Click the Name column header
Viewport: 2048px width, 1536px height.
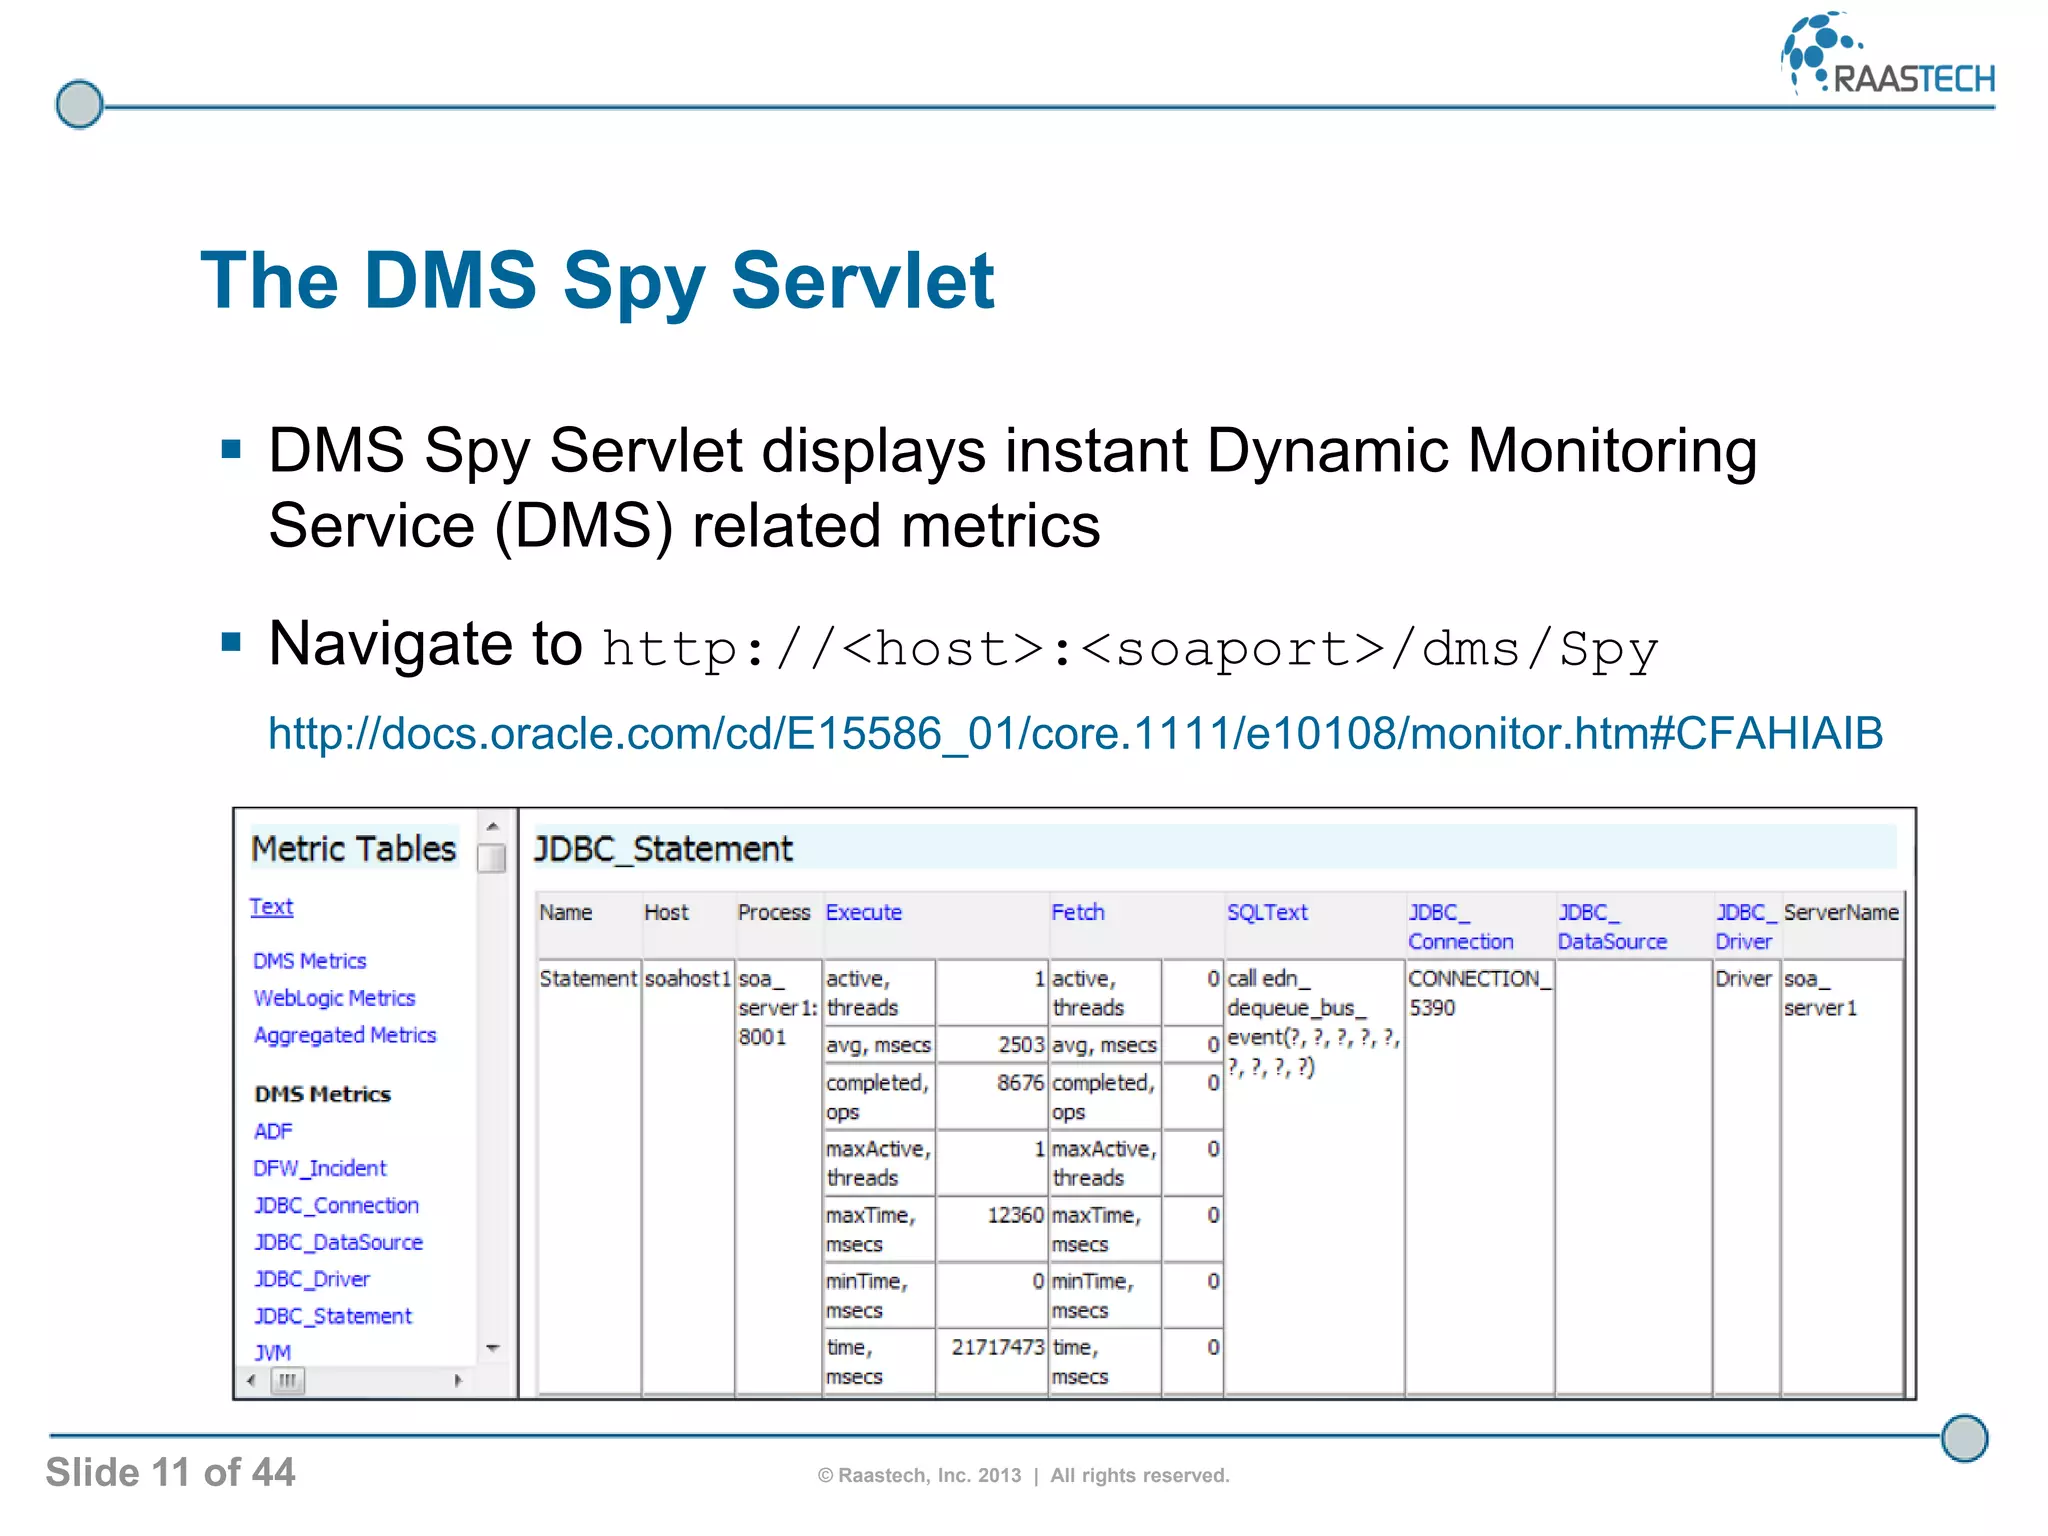(x=566, y=912)
